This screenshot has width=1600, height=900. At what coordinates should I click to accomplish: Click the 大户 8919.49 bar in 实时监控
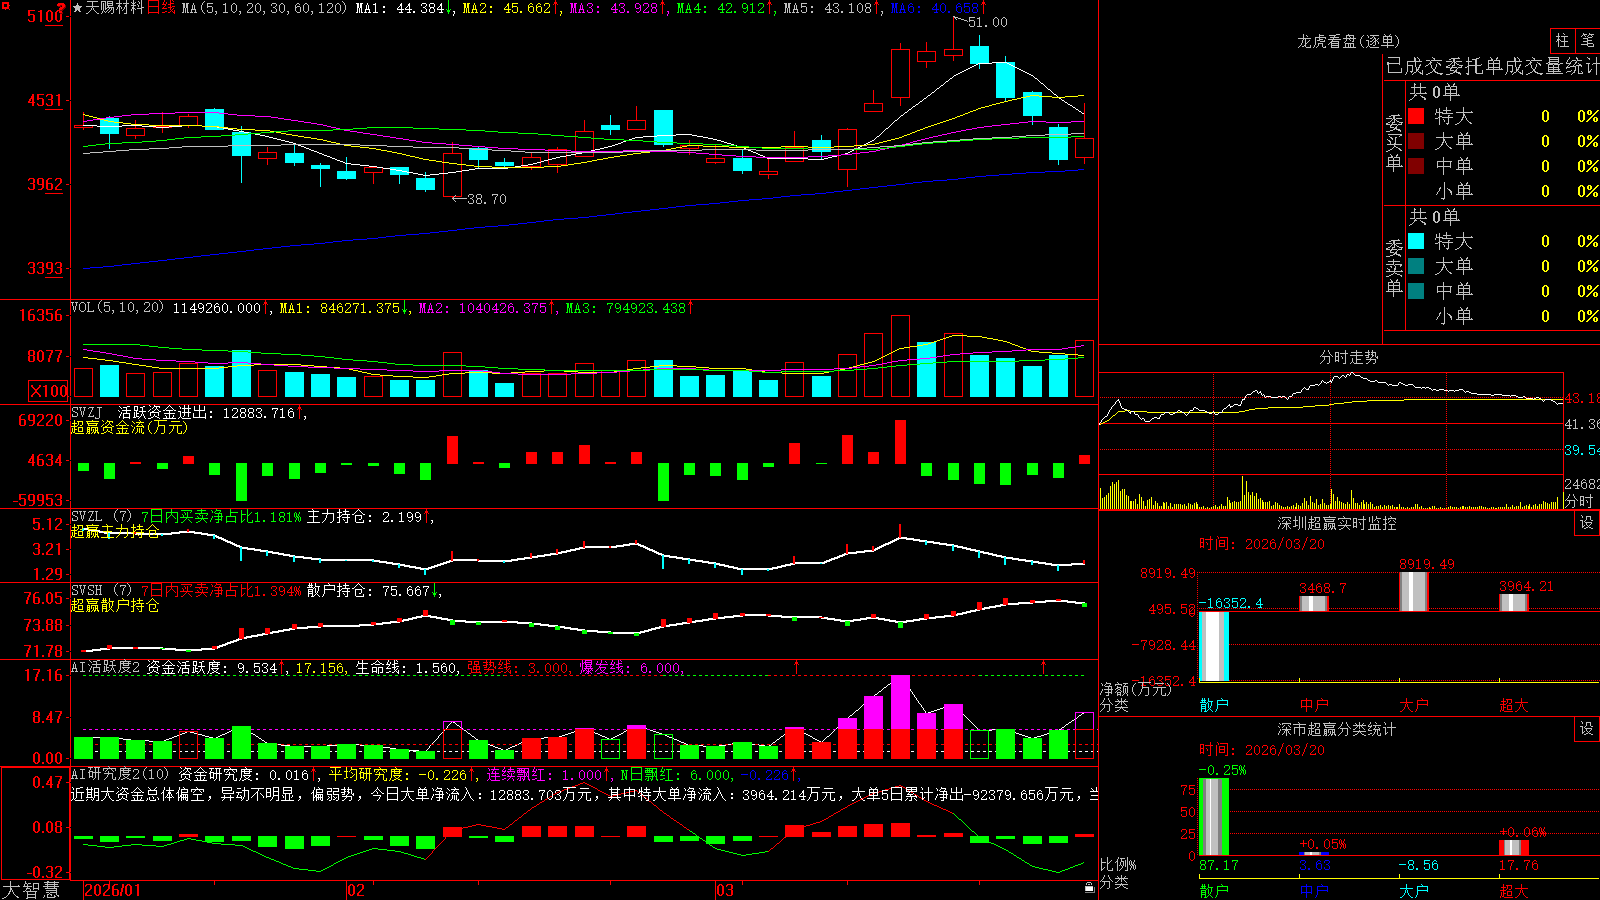point(1414,591)
